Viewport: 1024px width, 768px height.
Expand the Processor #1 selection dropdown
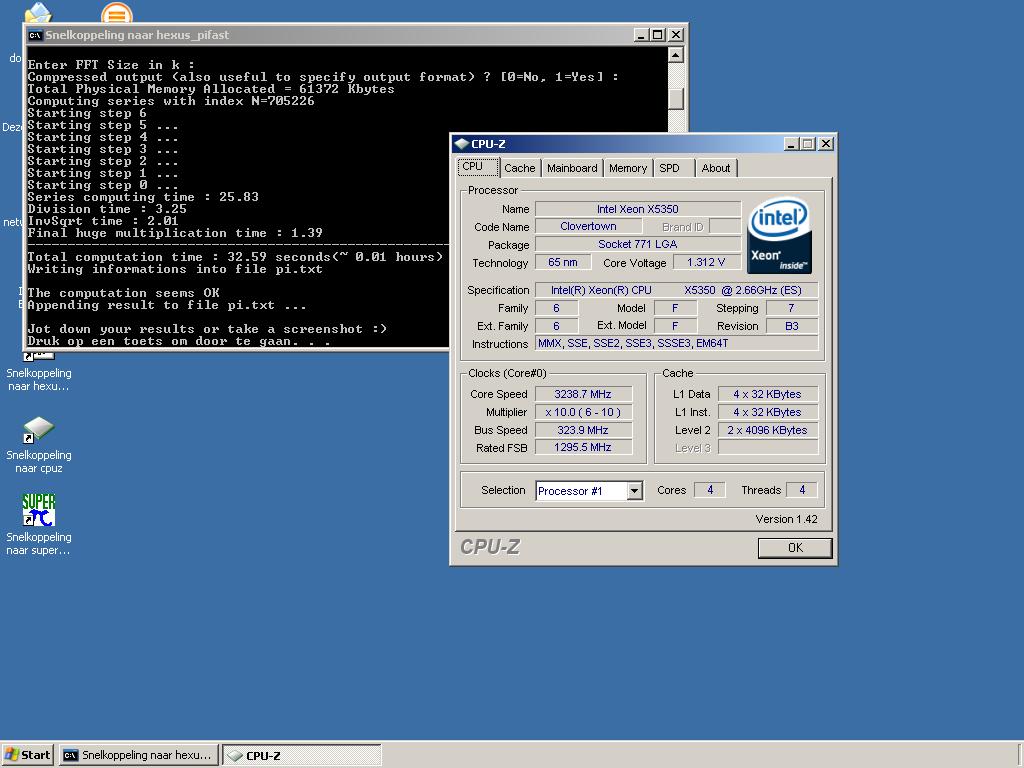click(634, 491)
